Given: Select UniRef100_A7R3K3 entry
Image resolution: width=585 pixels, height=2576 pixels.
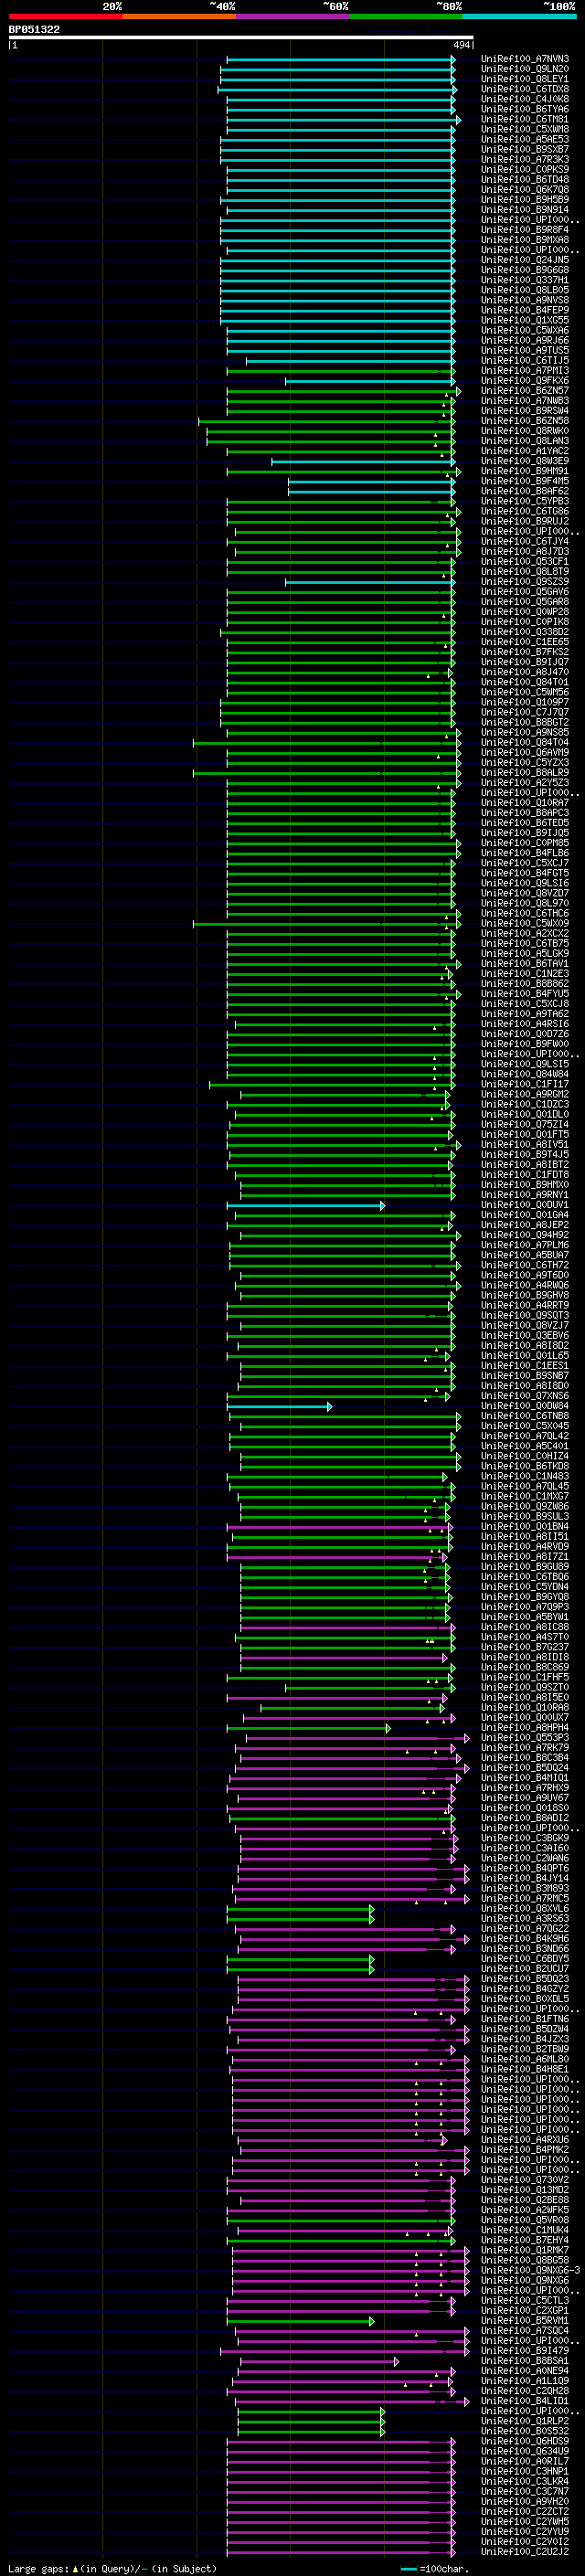Looking at the screenshot, I should 525,159.
